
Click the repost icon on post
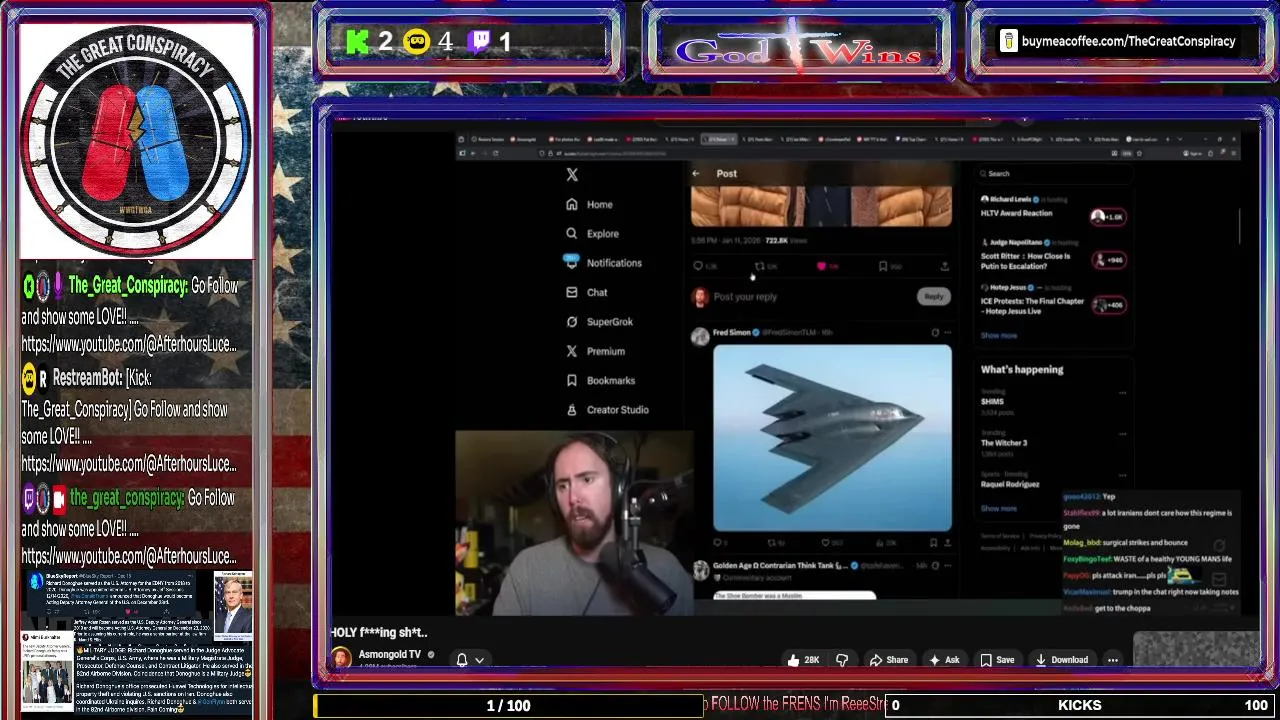point(760,266)
